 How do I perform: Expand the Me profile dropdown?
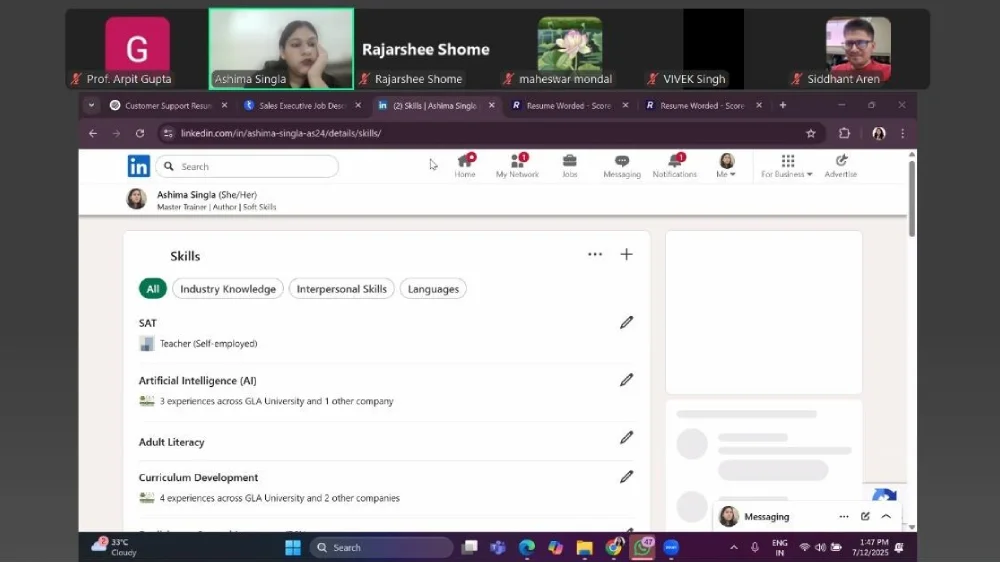pyautogui.click(x=726, y=166)
